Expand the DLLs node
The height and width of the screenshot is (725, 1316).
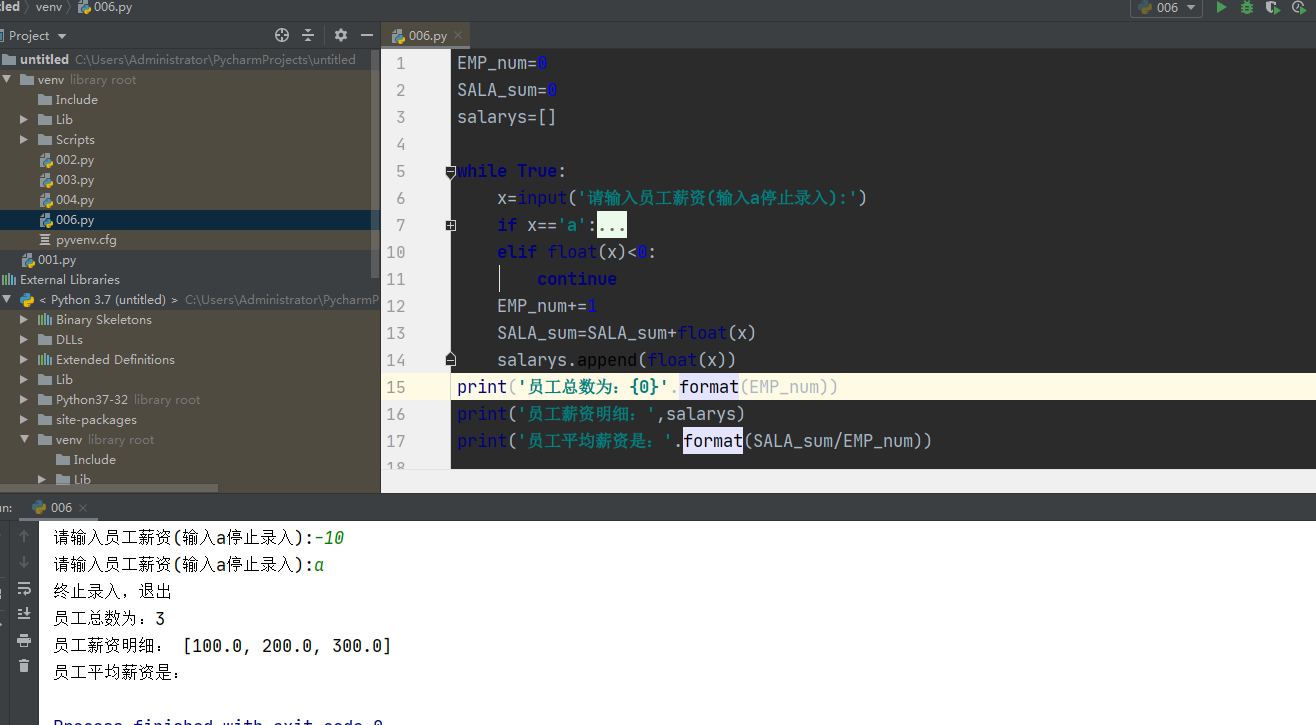[25, 339]
